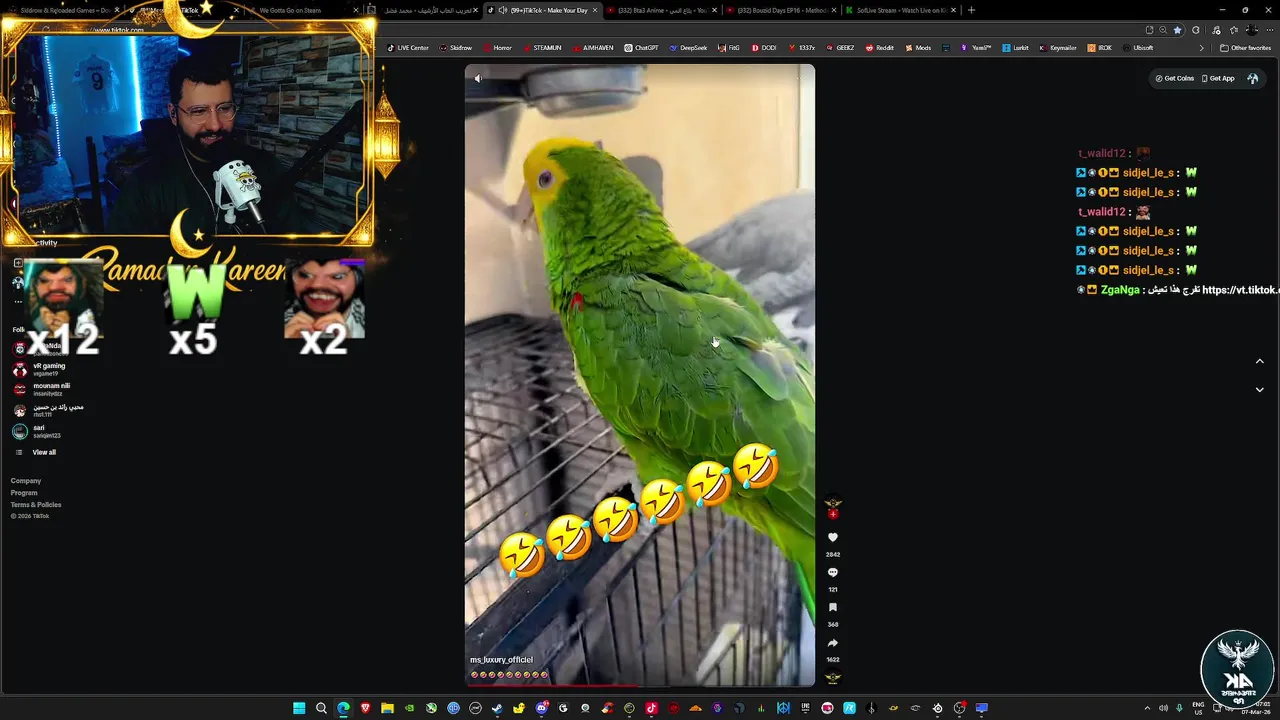Expand the Company footer section

click(26, 481)
